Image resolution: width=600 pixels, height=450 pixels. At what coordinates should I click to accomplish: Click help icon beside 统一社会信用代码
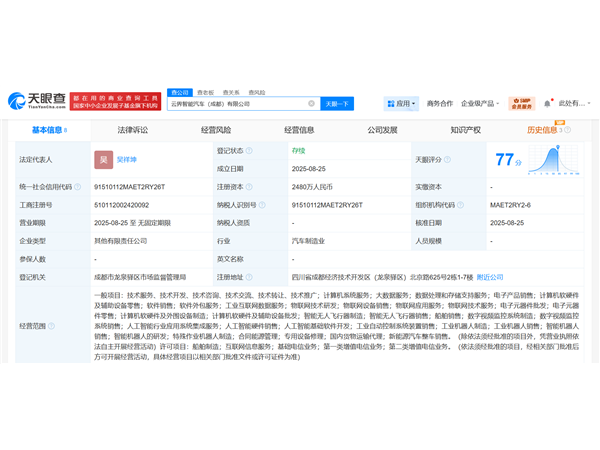[x=77, y=187]
